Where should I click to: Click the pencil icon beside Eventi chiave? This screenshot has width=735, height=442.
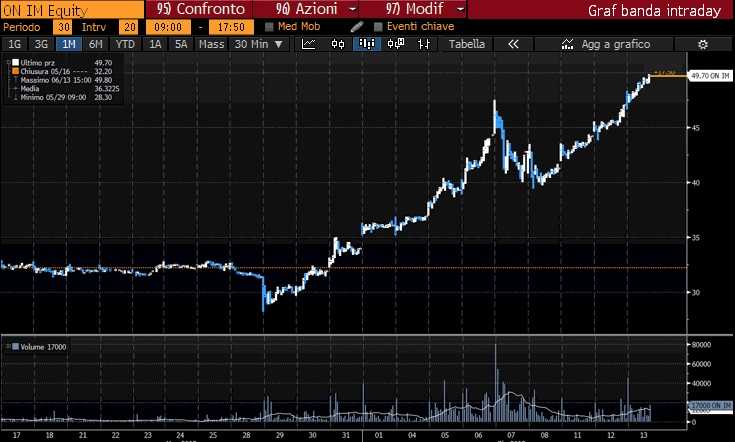pyautogui.click(x=358, y=27)
